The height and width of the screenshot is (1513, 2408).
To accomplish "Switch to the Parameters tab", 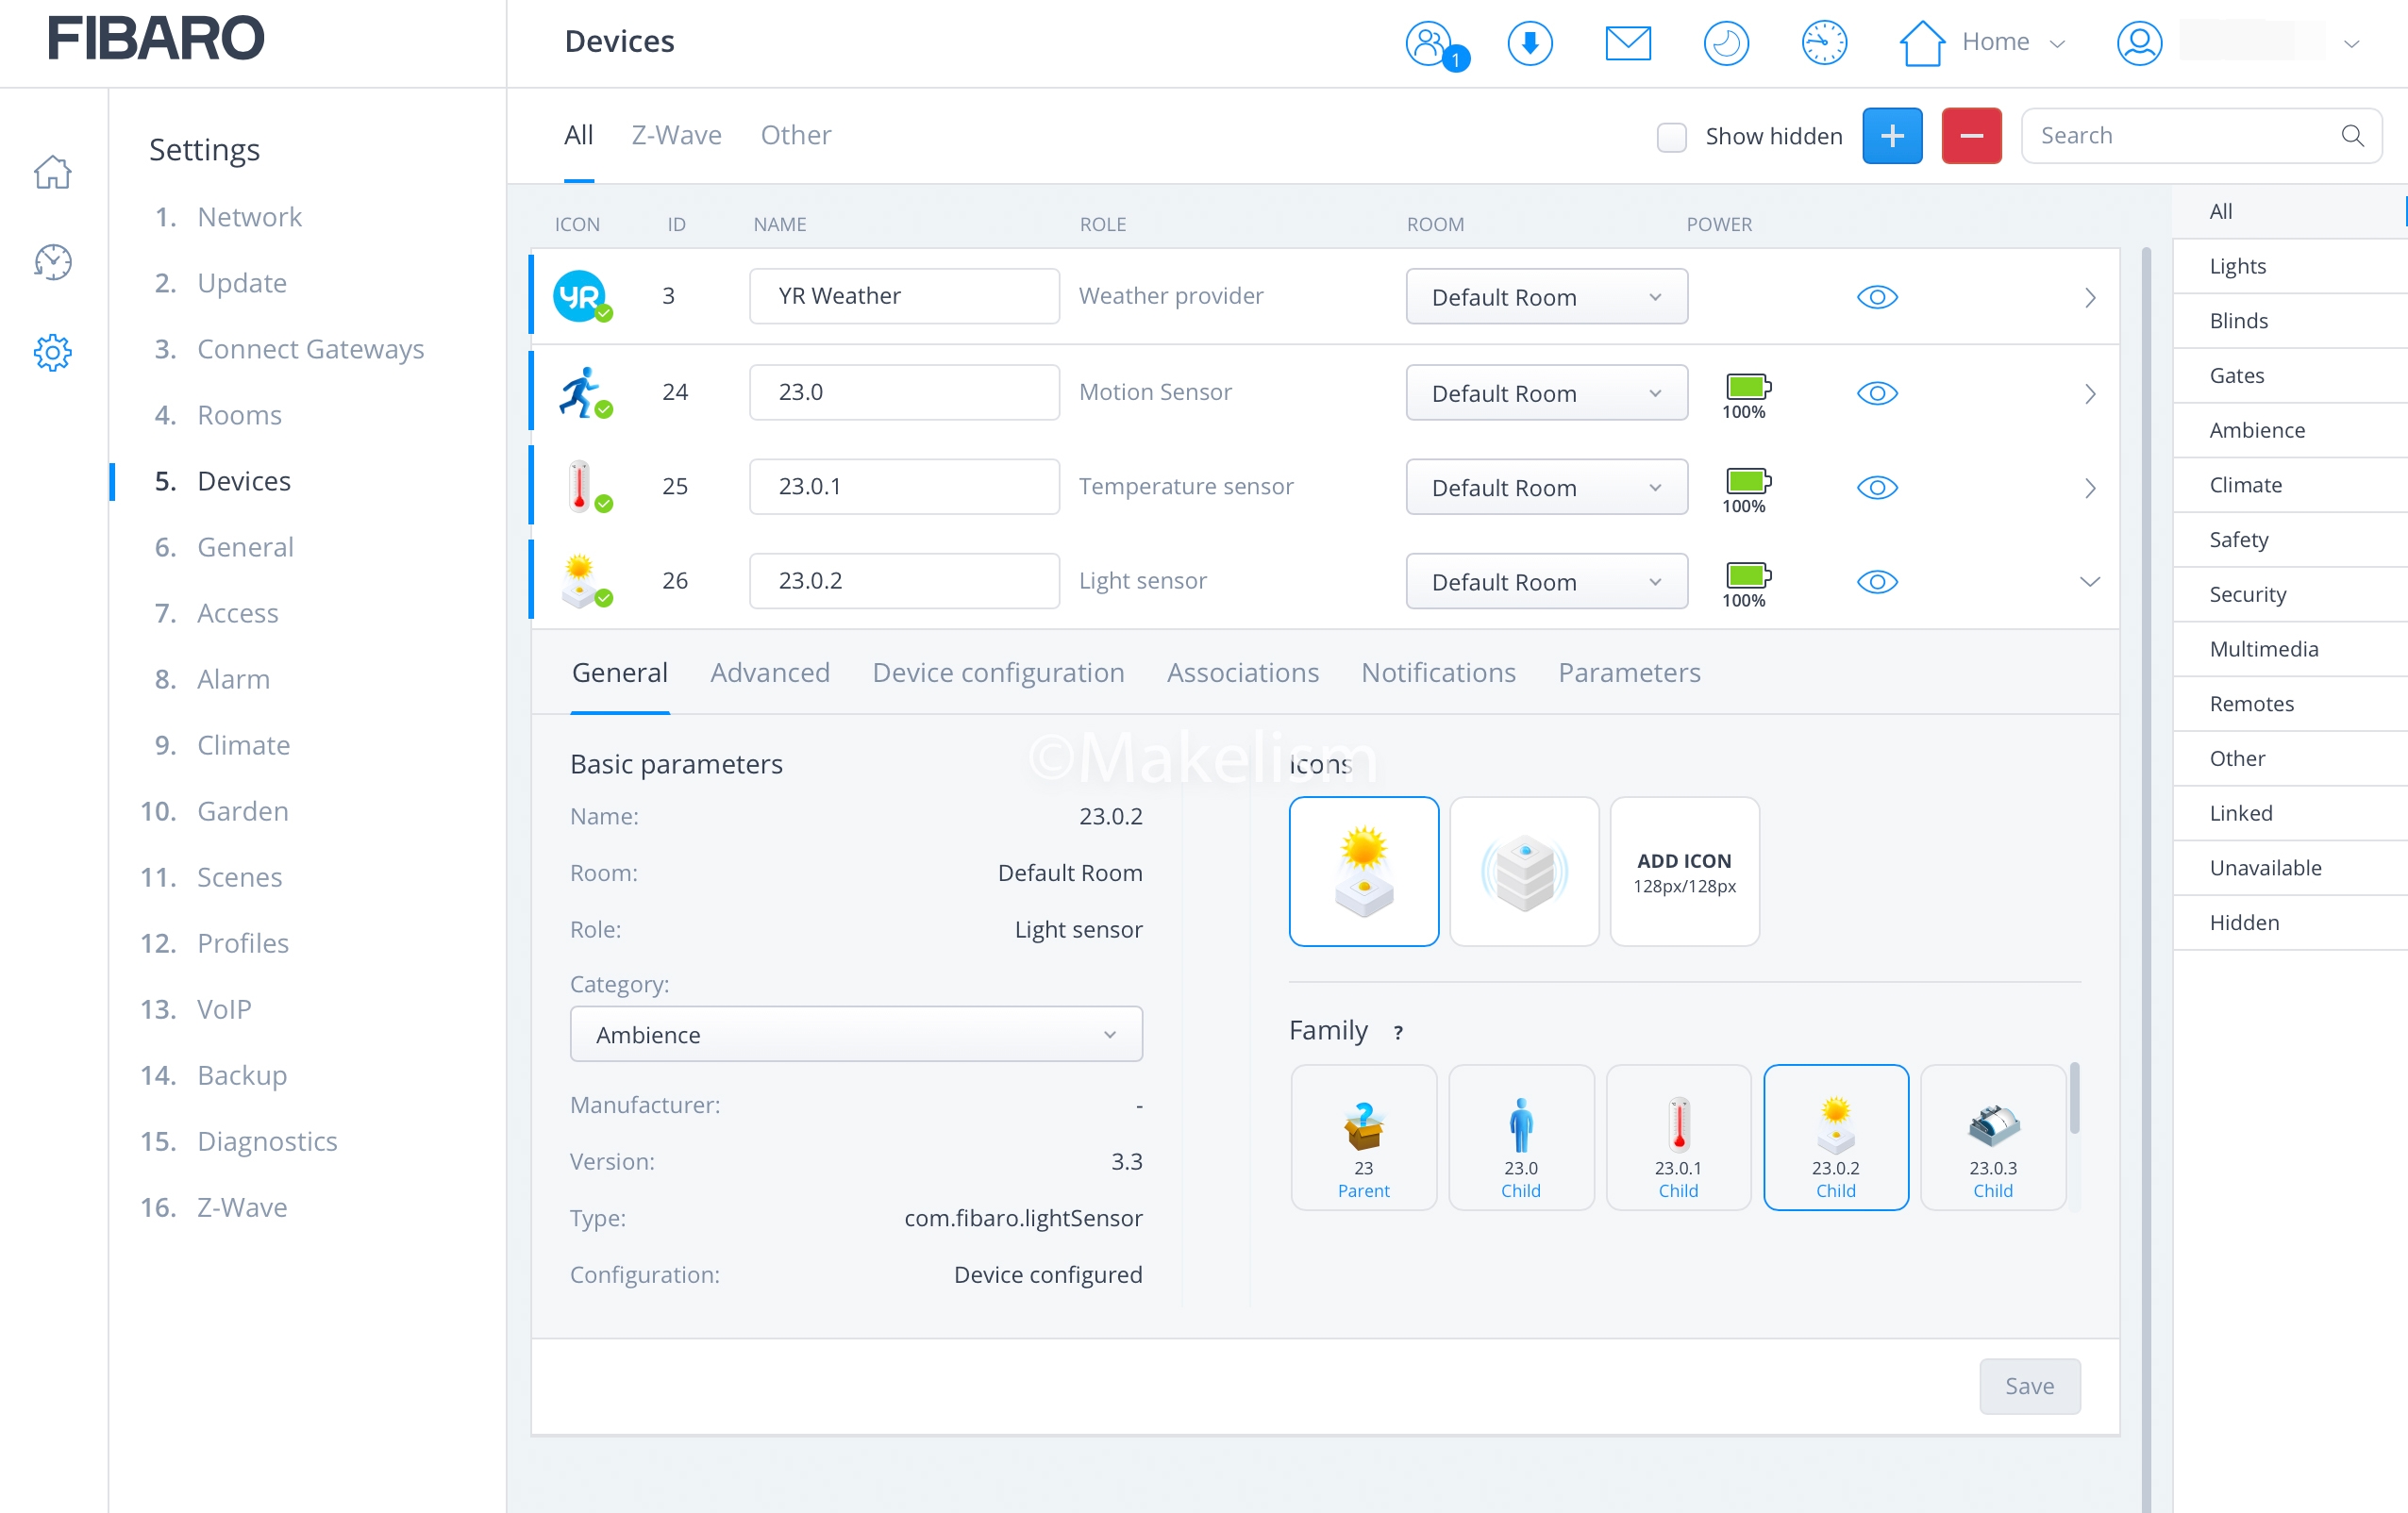I will click(1628, 672).
